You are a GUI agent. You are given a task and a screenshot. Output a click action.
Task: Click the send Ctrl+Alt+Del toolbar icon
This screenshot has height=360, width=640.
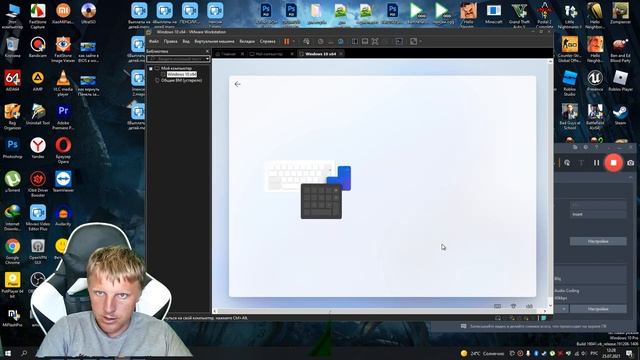306,41
